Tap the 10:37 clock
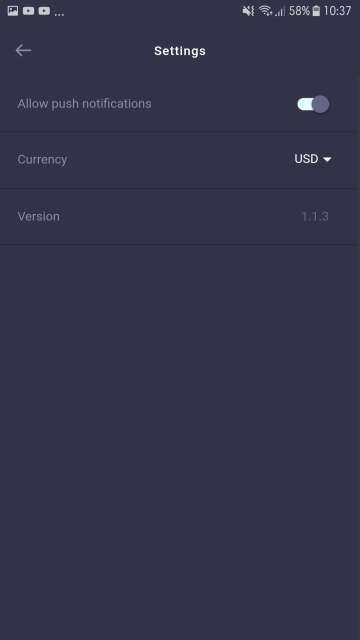The width and height of the screenshot is (360, 640). pos(337,11)
